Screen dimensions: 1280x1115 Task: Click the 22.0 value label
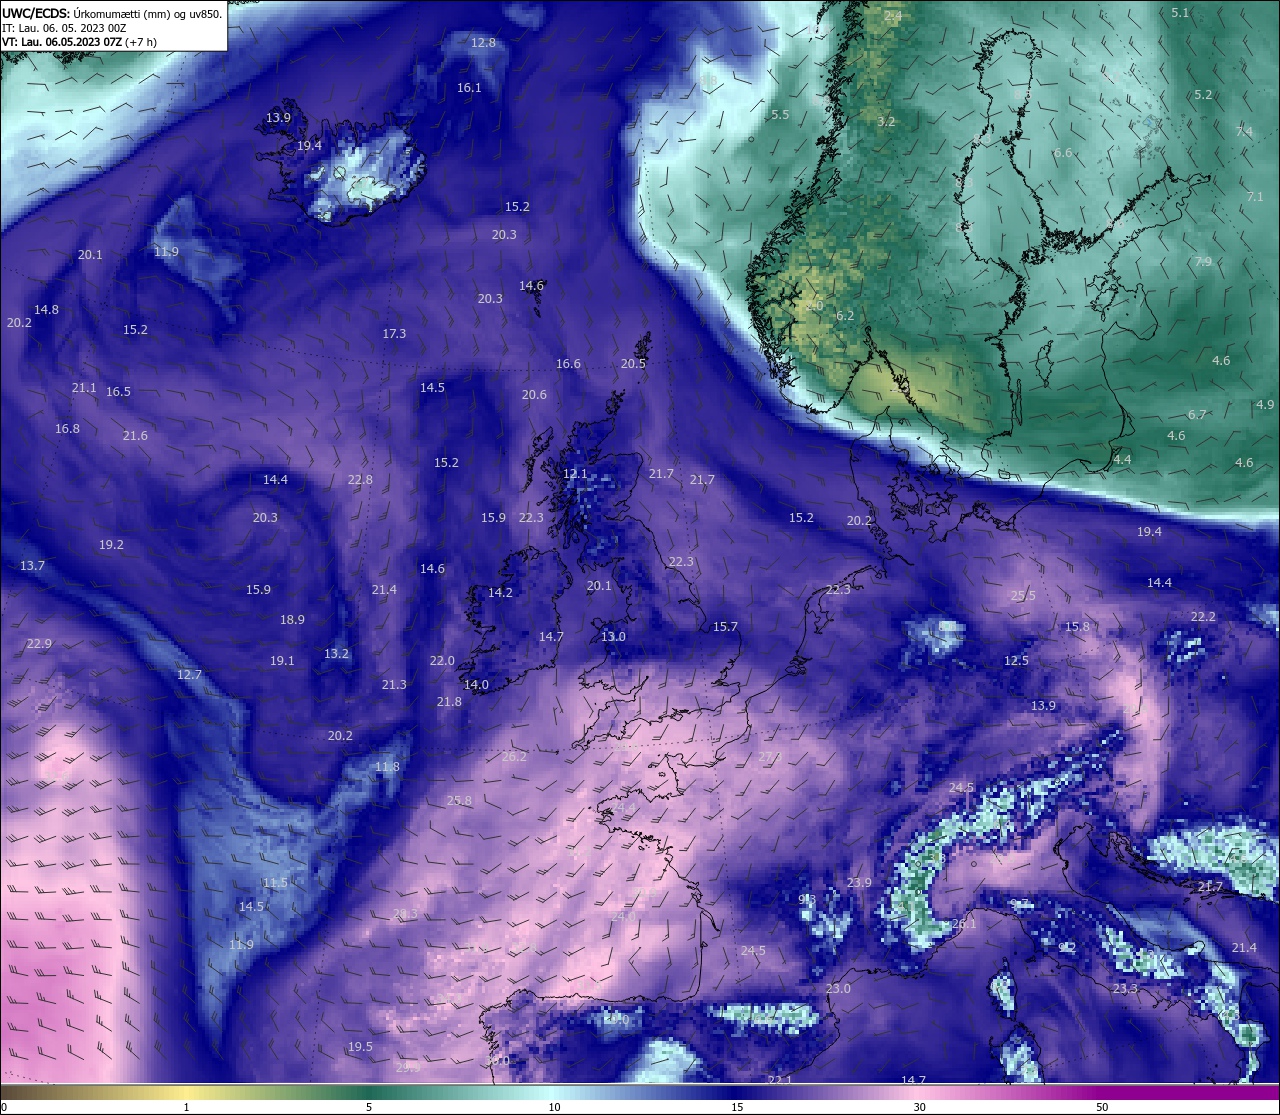click(442, 660)
